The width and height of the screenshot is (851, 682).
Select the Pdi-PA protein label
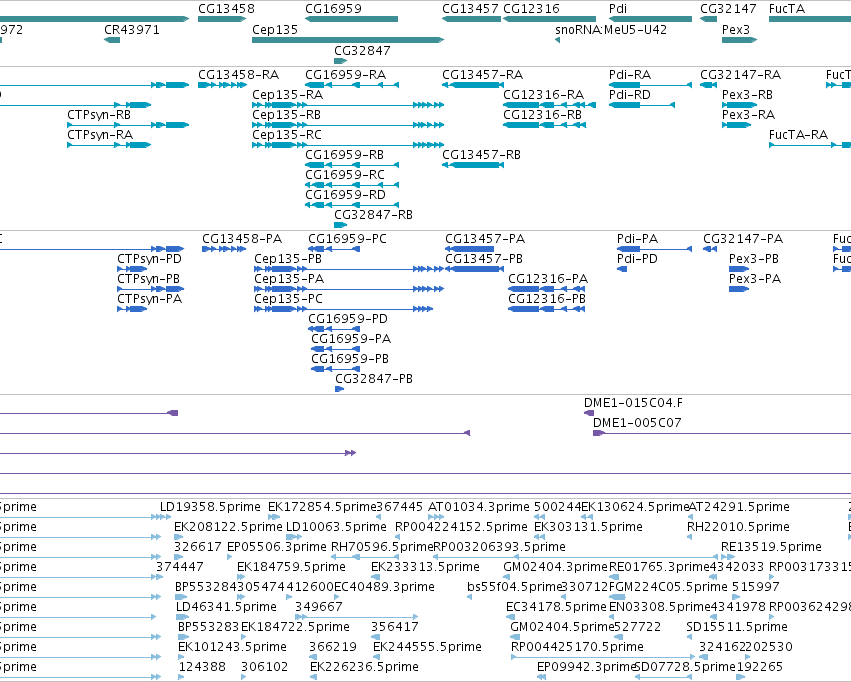pos(638,239)
